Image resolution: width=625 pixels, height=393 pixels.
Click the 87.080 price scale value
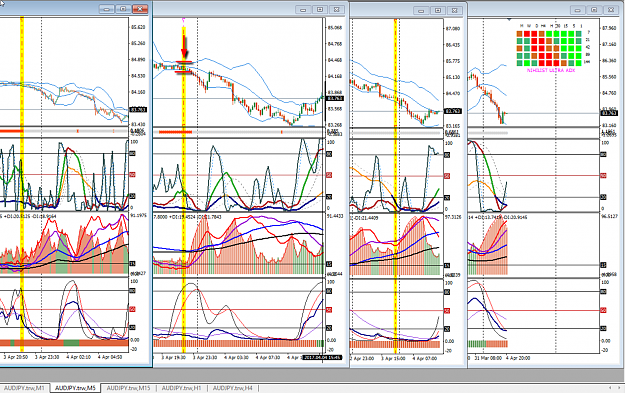[x=452, y=29]
